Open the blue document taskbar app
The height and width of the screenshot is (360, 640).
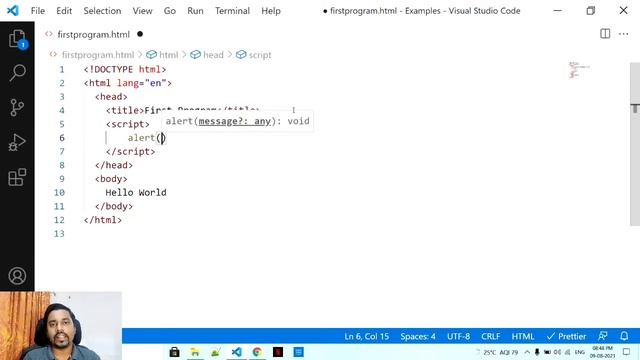coord(299,352)
